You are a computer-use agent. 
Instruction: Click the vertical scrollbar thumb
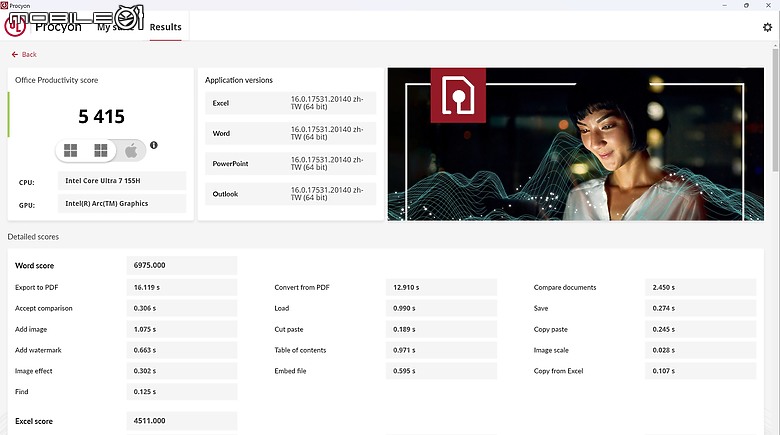[x=775, y=109]
